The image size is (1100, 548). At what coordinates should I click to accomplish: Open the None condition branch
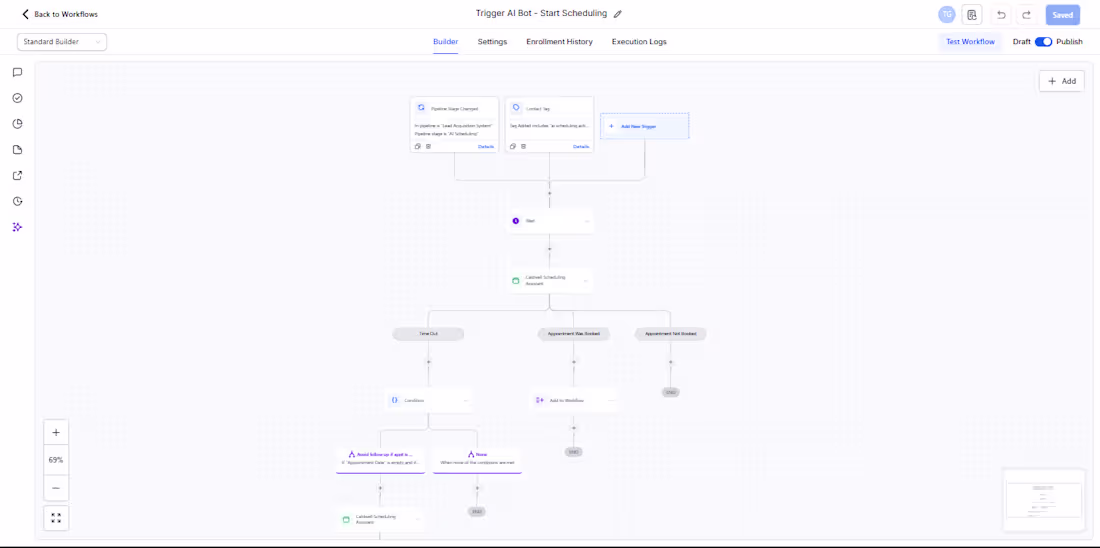coord(477,458)
